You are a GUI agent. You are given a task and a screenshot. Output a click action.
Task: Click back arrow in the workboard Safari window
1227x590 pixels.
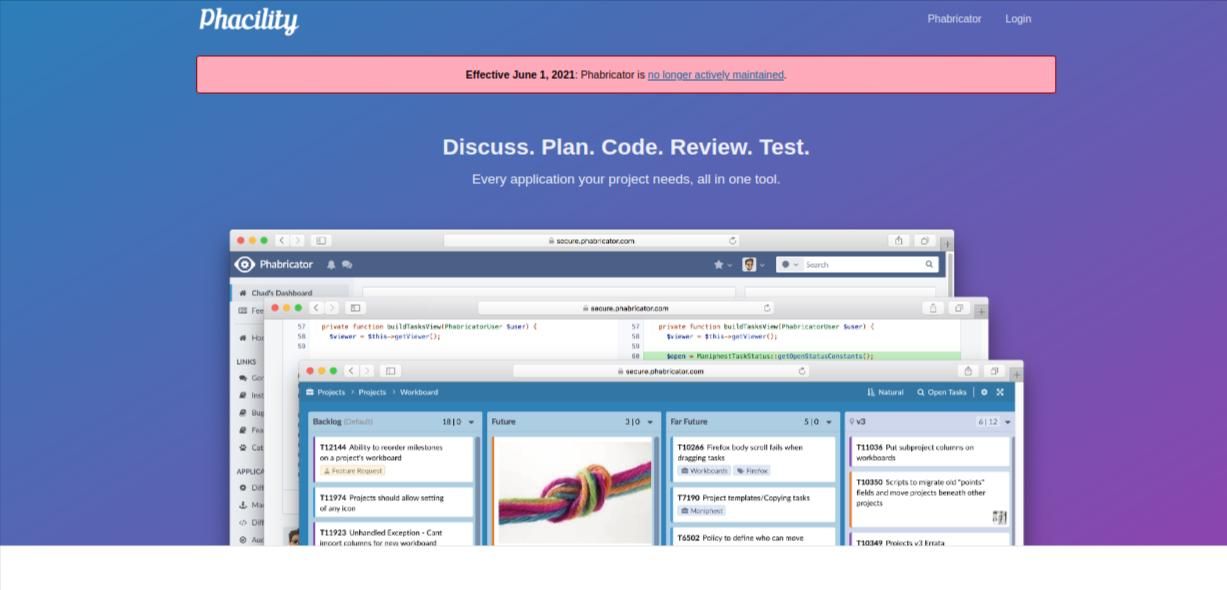point(351,371)
